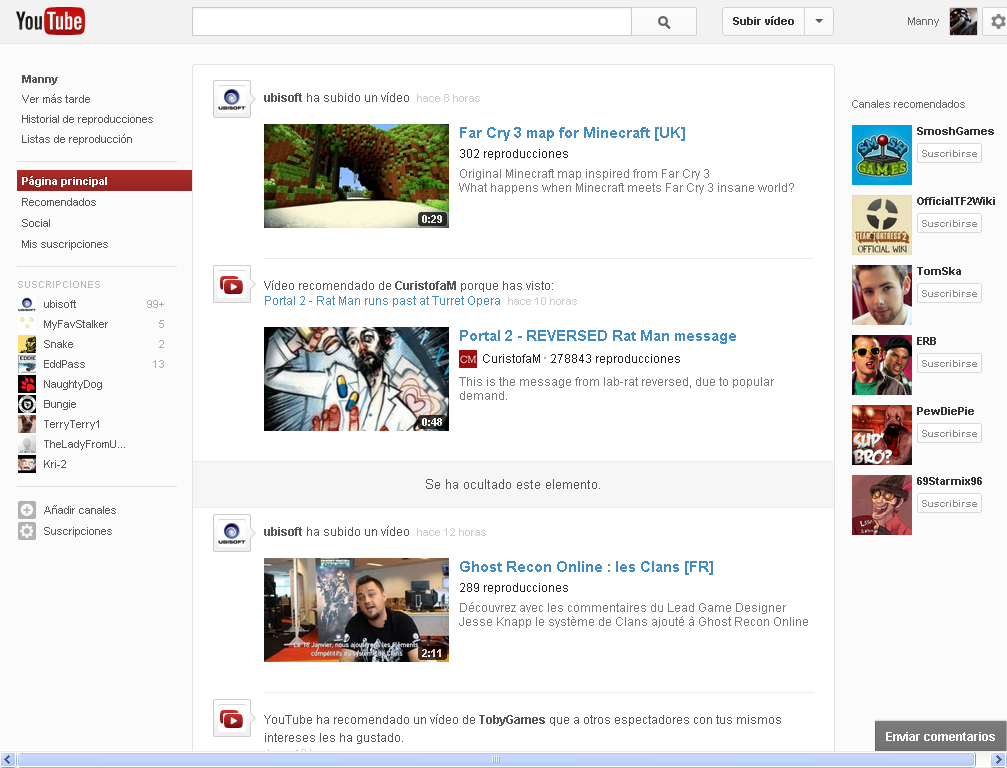This screenshot has height=768, width=1007.
Task: Click Manny's profile avatar in header
Action: [963, 22]
